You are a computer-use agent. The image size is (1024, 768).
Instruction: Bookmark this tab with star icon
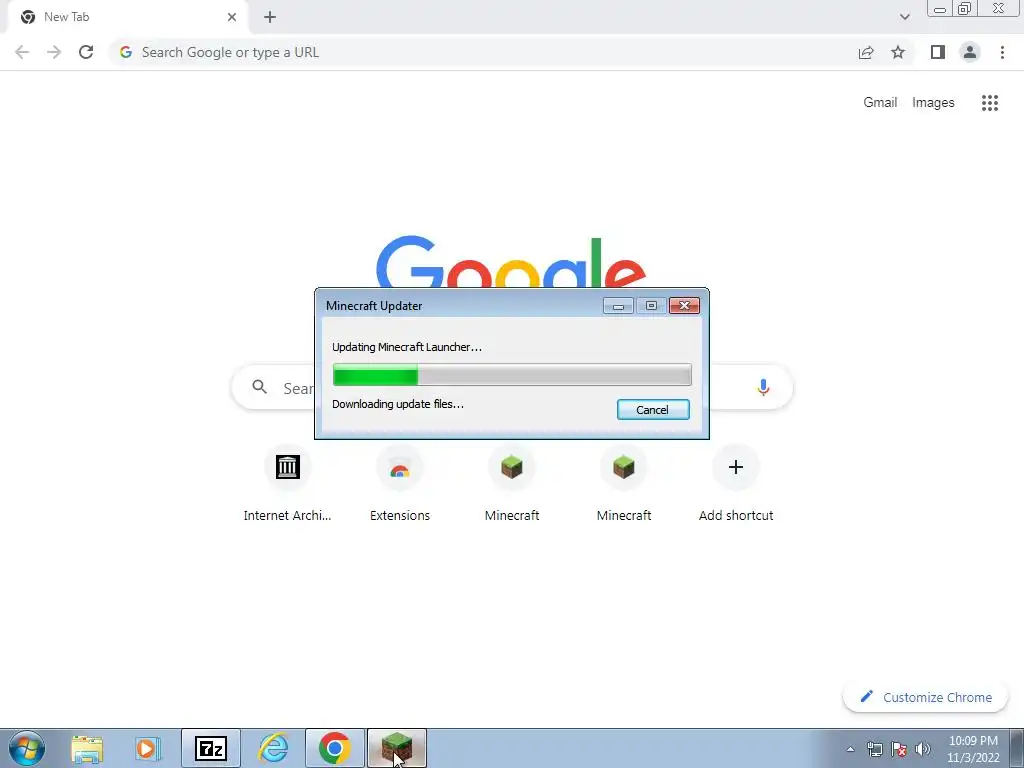[x=898, y=52]
